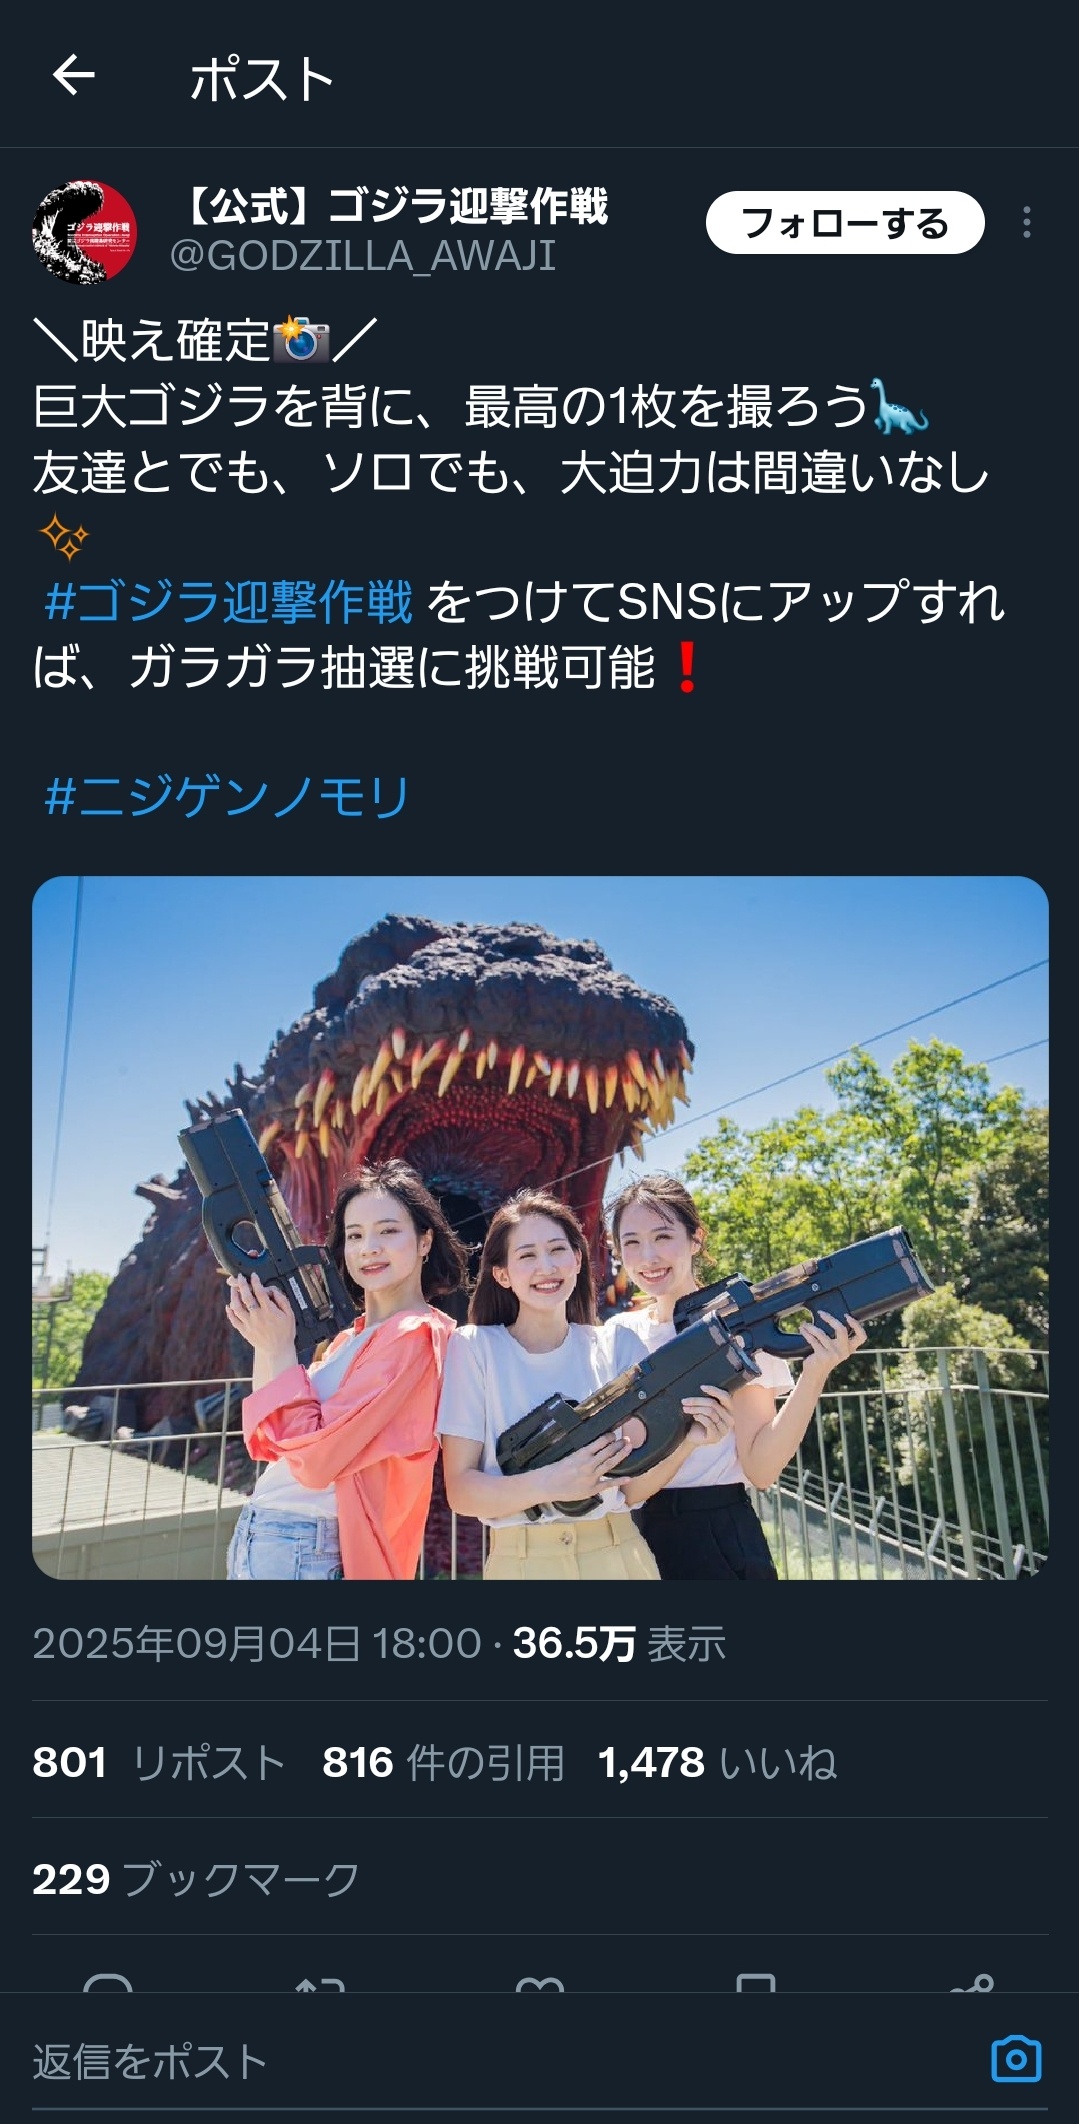Like the post with heart icon
The height and width of the screenshot is (2124, 1079).
(540, 1982)
